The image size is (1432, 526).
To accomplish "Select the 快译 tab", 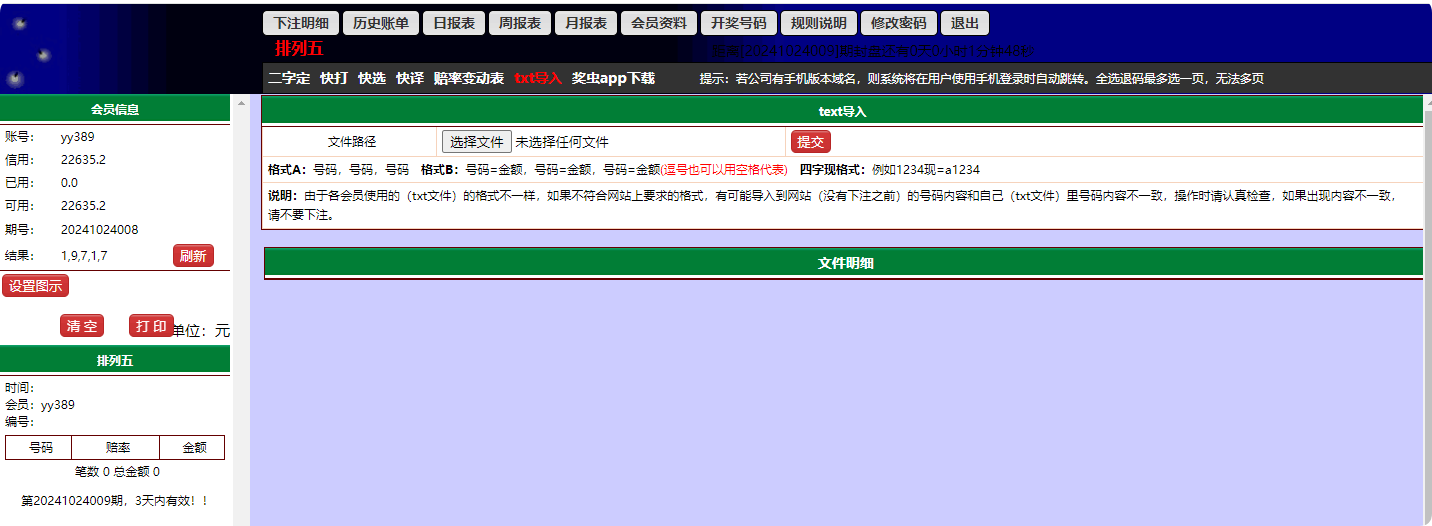I will coord(410,78).
